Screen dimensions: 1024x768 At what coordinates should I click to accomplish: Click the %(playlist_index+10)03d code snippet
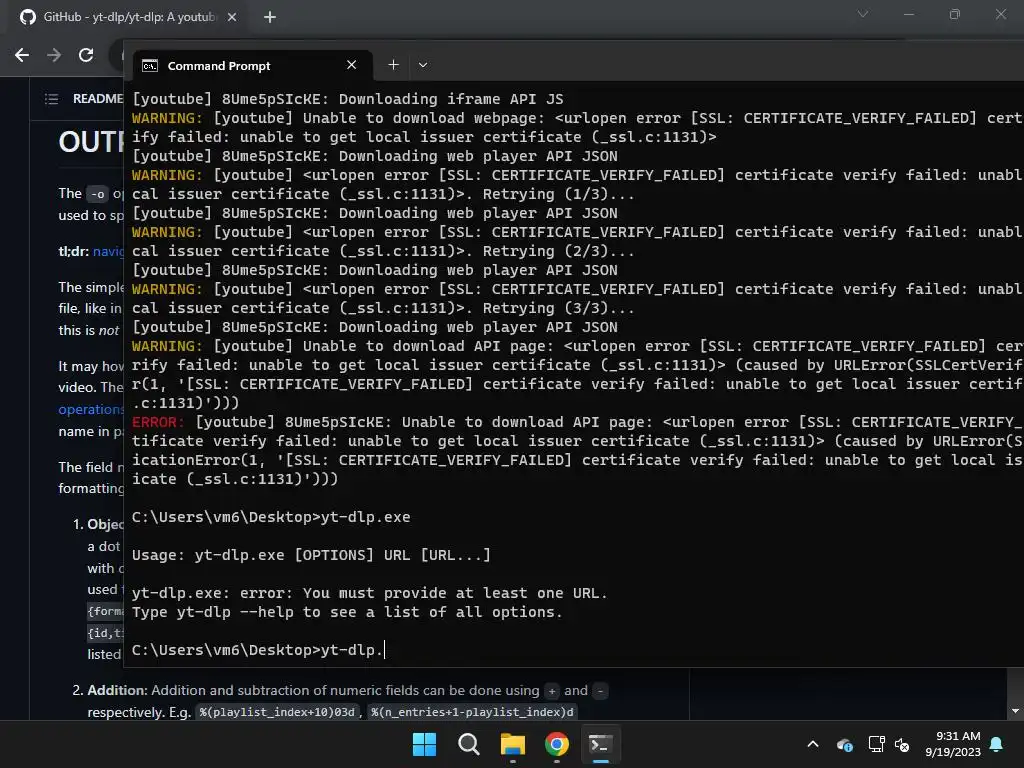coord(279,712)
